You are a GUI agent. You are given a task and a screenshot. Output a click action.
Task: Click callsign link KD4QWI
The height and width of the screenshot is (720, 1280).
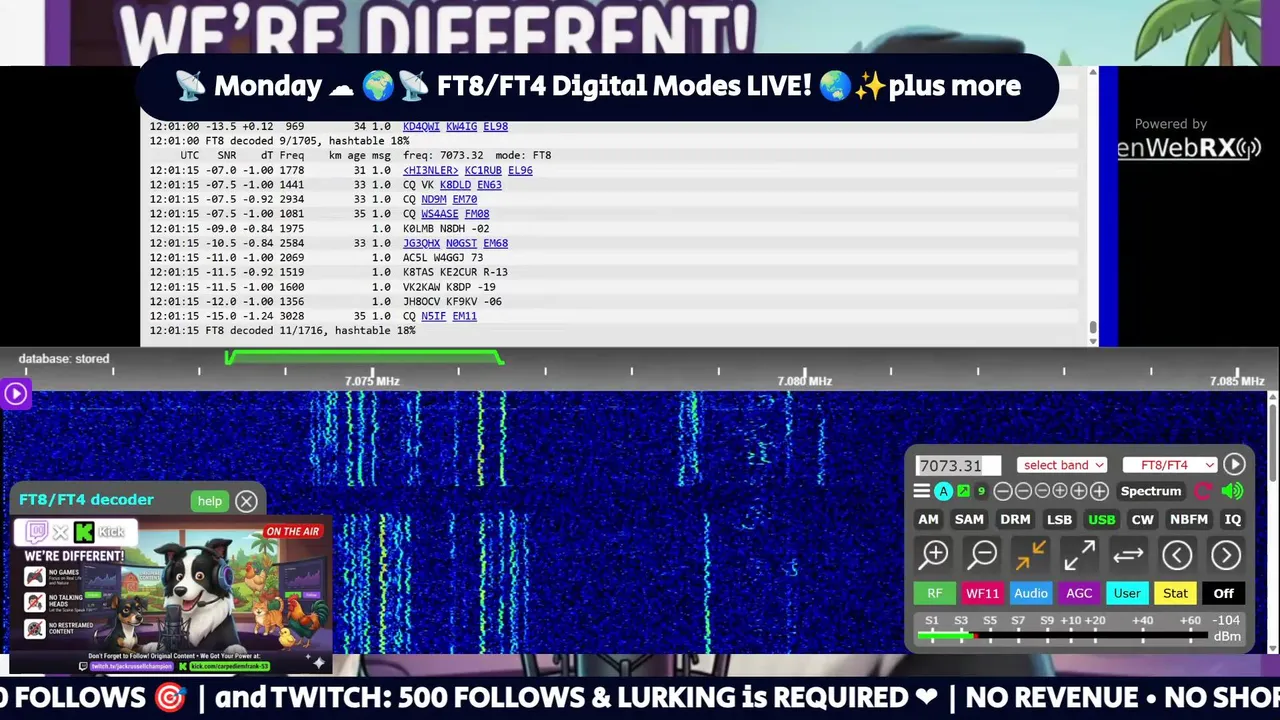(x=421, y=126)
